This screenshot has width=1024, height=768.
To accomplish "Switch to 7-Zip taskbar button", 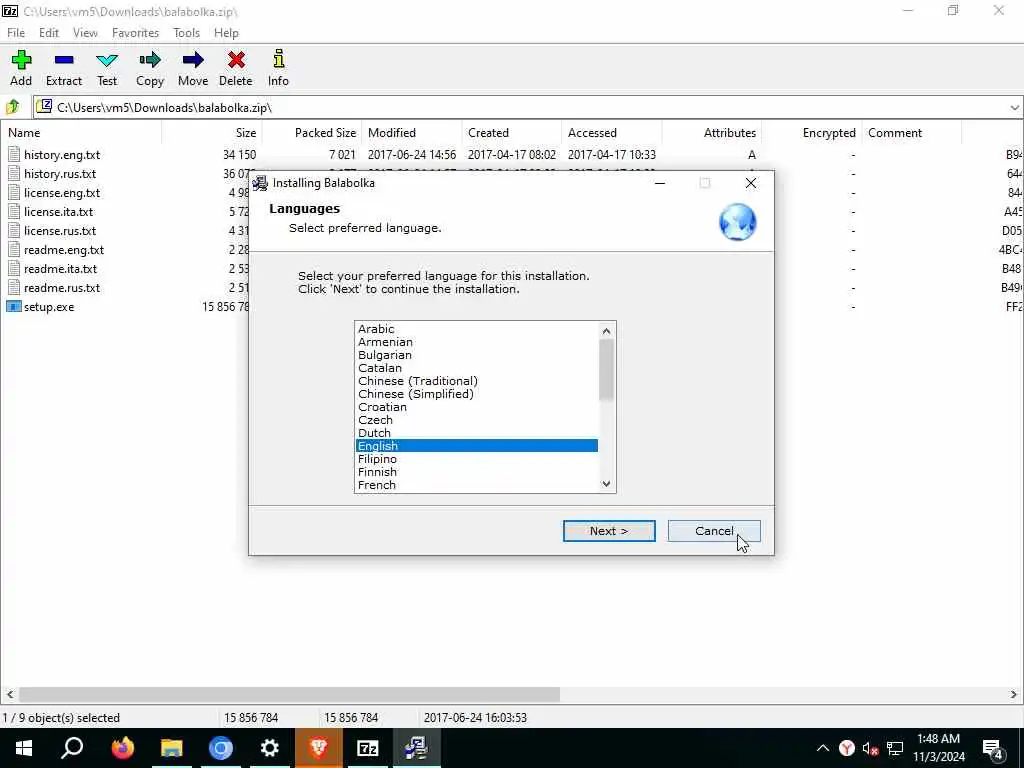I will coord(368,748).
